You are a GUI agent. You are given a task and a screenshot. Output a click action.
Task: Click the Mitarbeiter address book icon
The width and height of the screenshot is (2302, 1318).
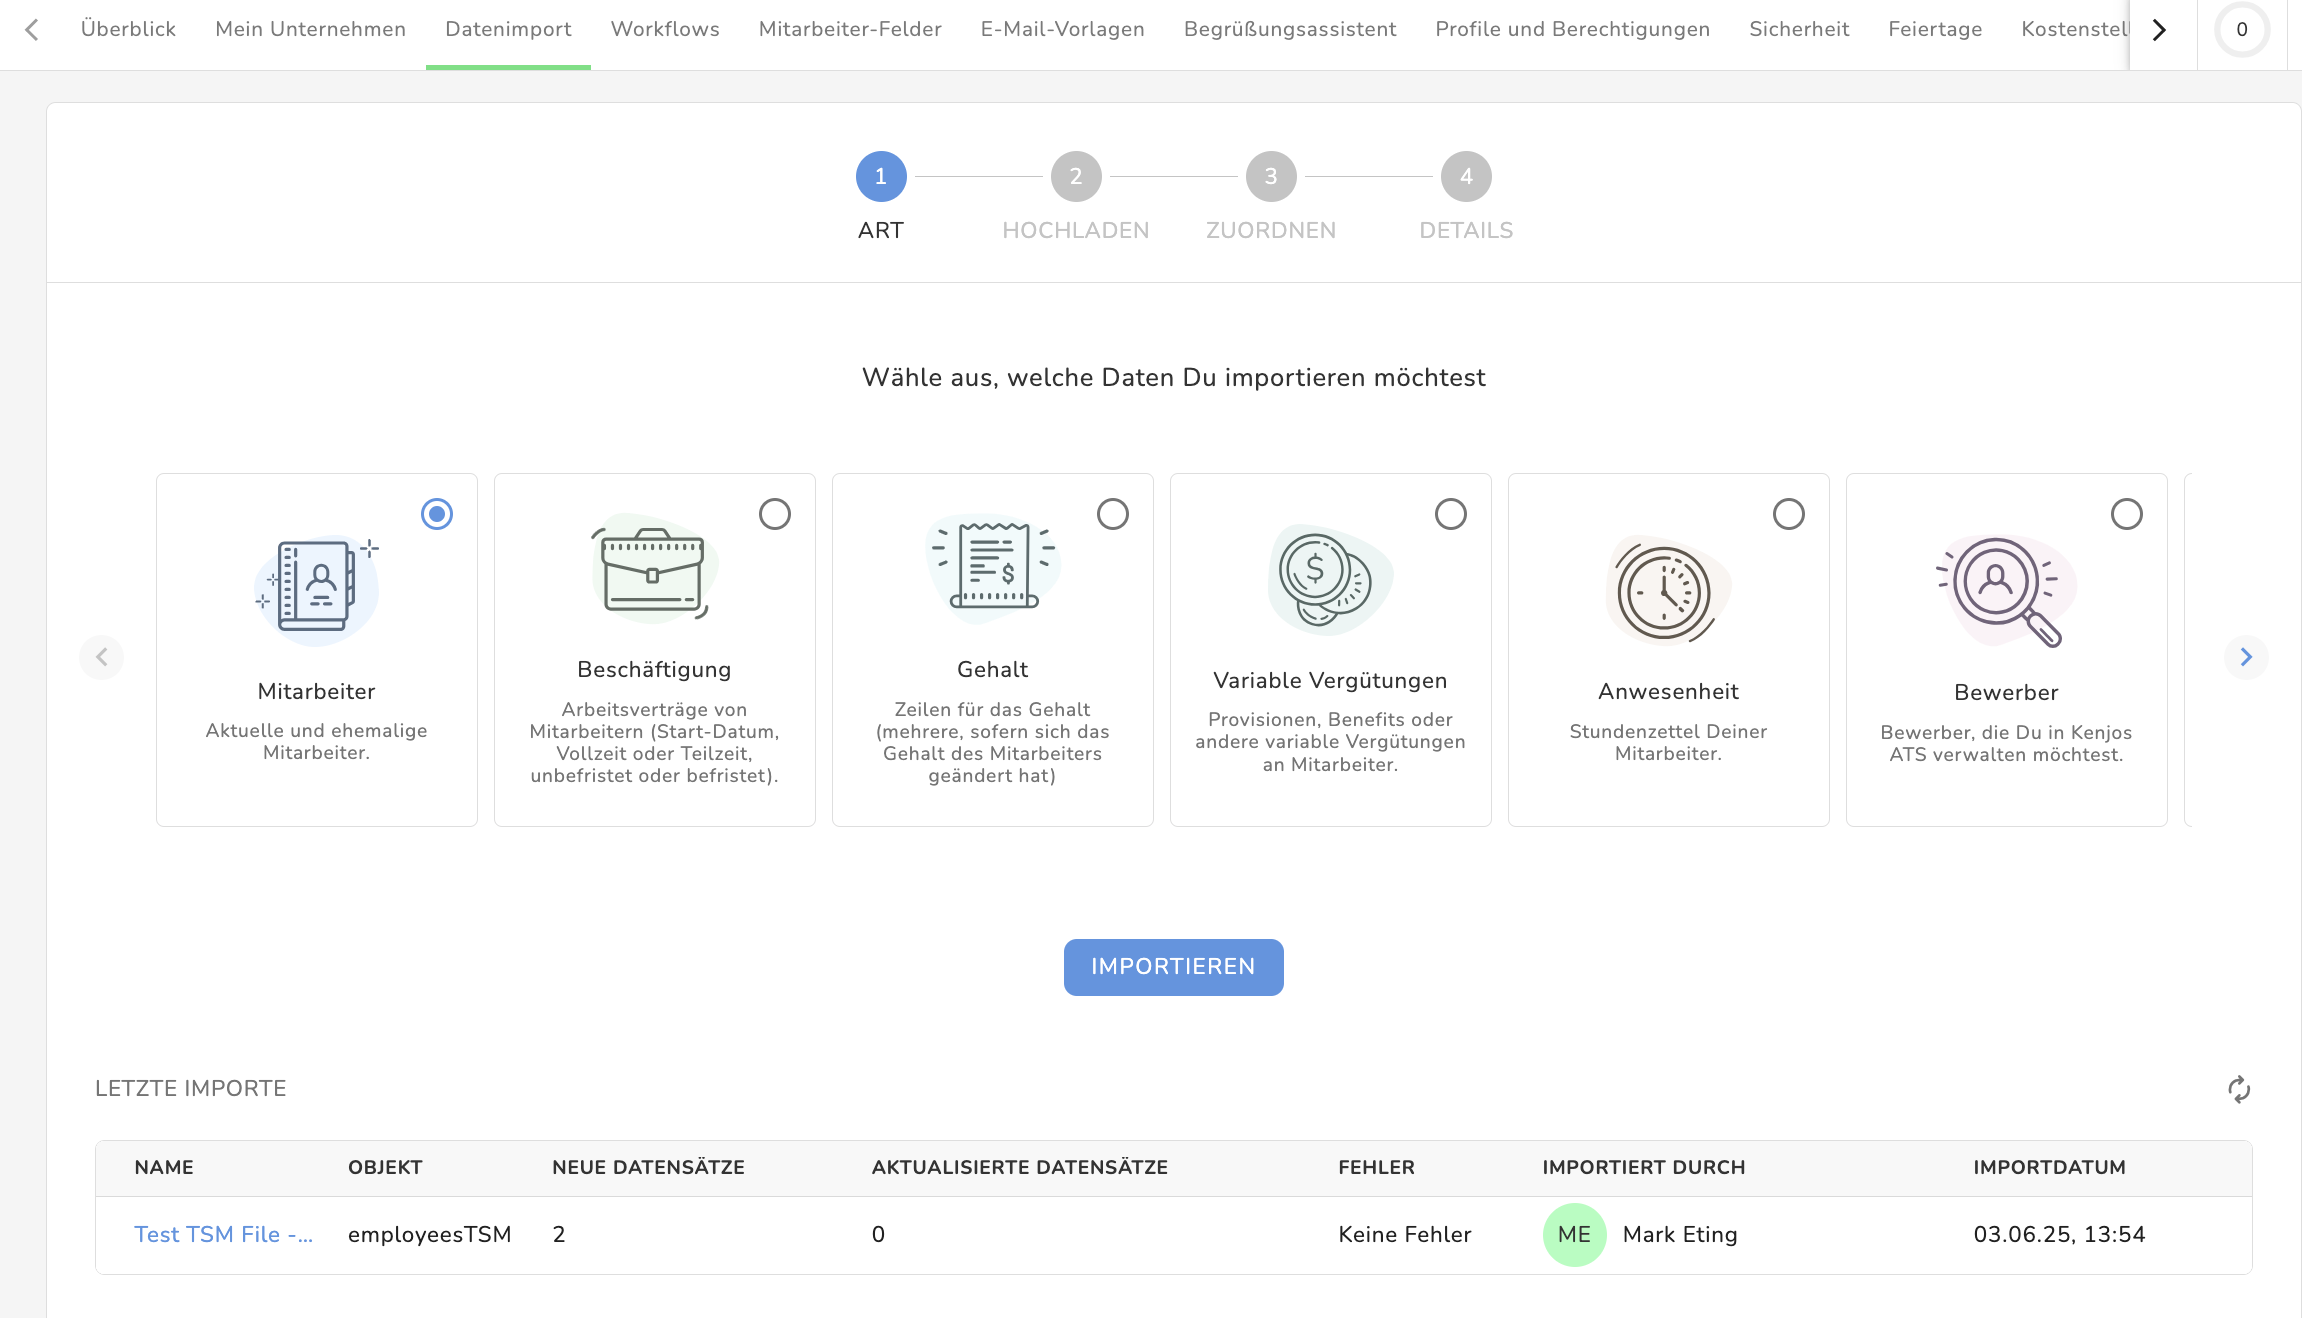(x=317, y=586)
